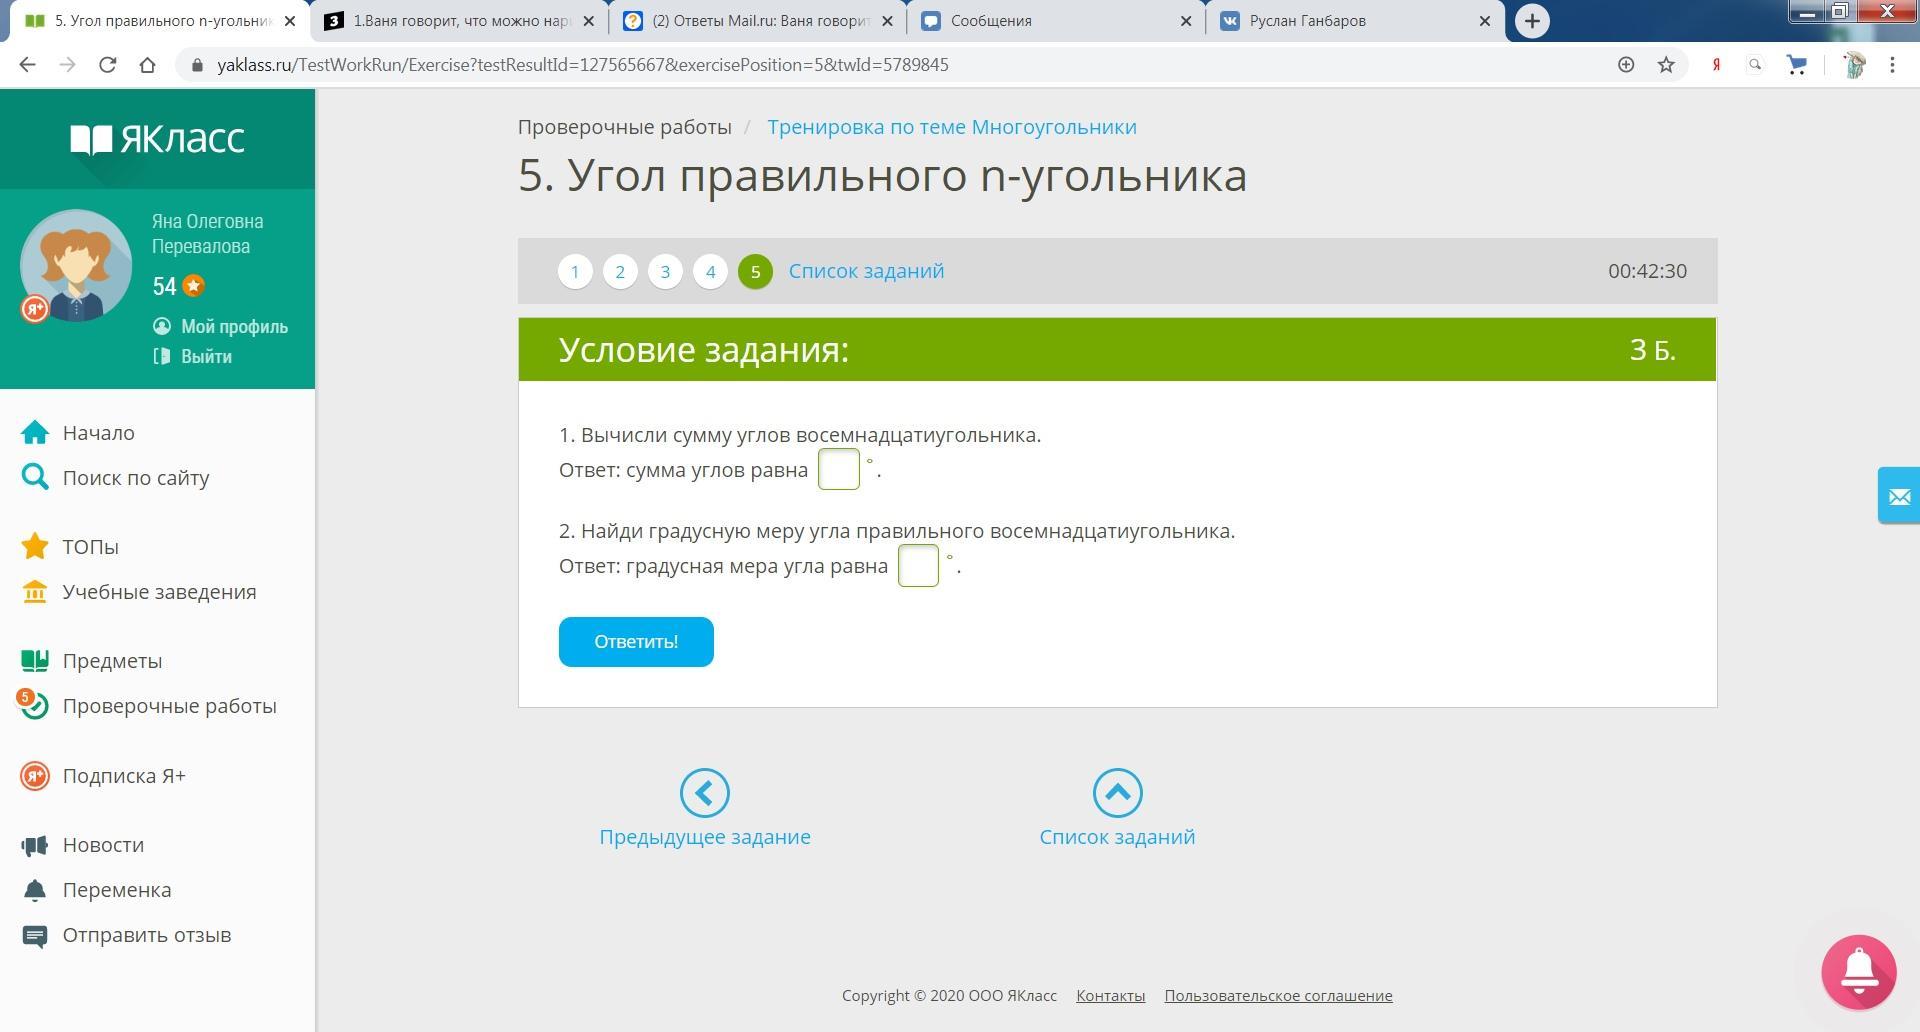The width and height of the screenshot is (1920, 1032).
Task: Open the blue envelope side tab
Action: point(1898,495)
